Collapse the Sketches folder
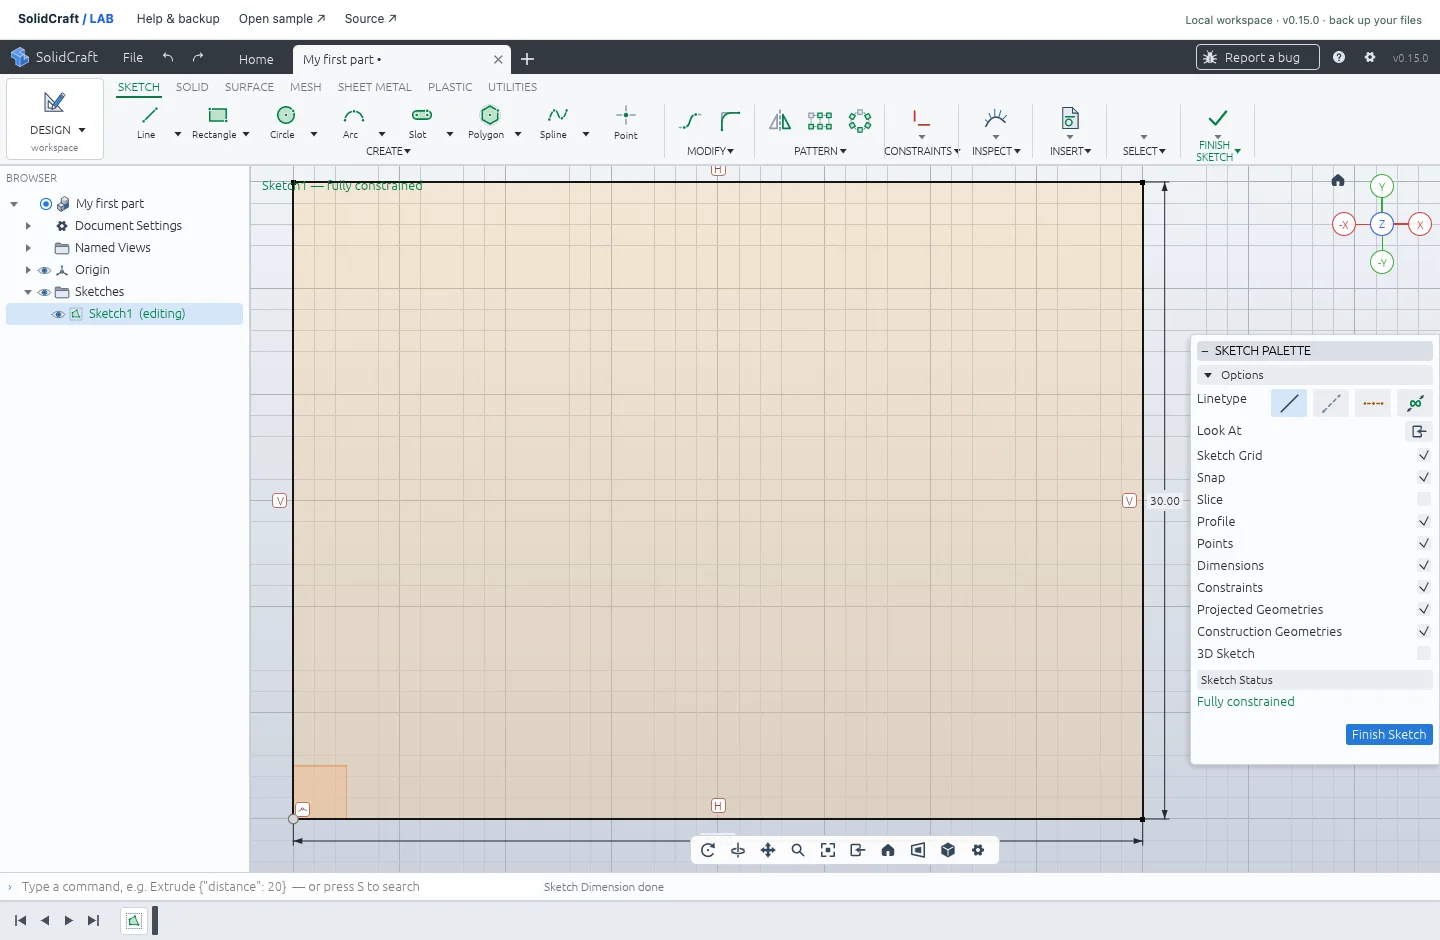Image resolution: width=1440 pixels, height=940 pixels. click(x=28, y=292)
